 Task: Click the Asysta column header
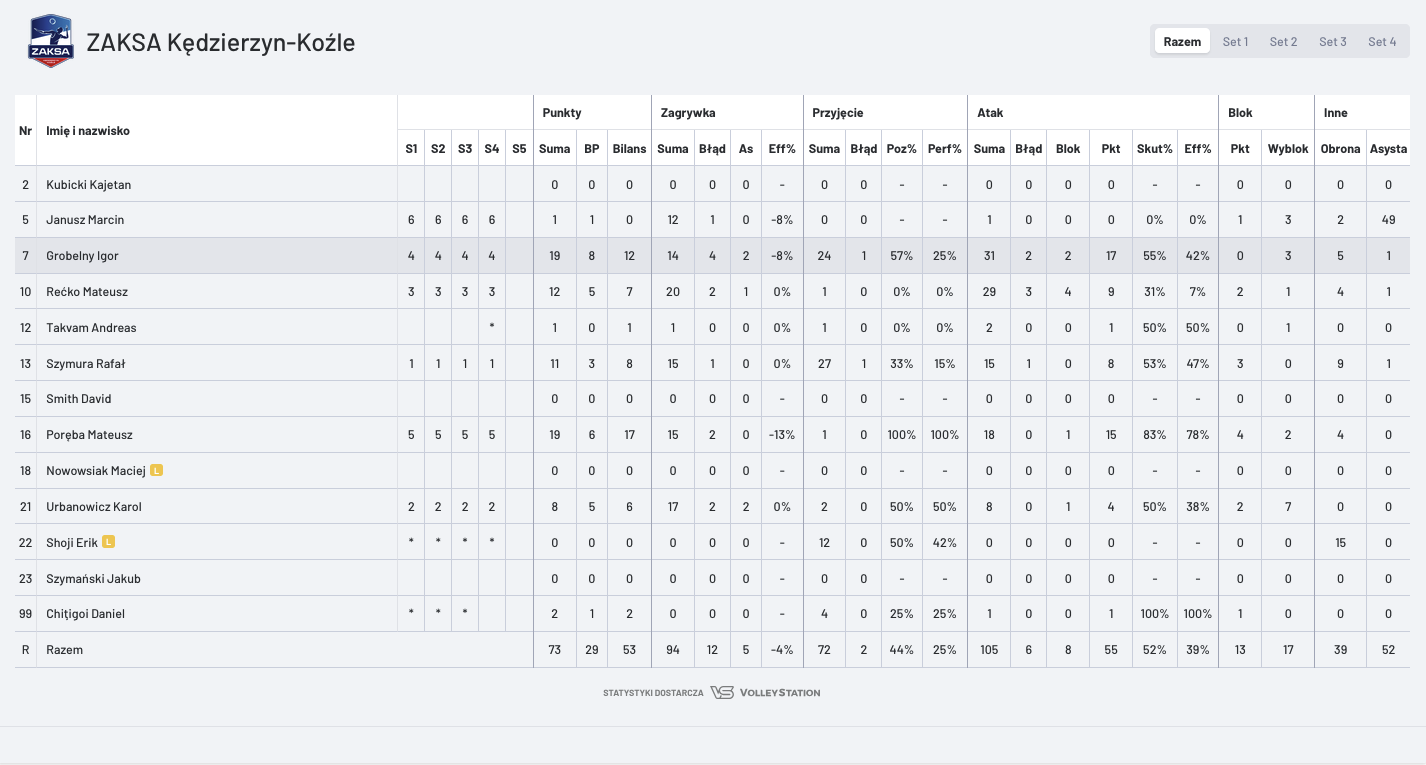[1388, 149]
